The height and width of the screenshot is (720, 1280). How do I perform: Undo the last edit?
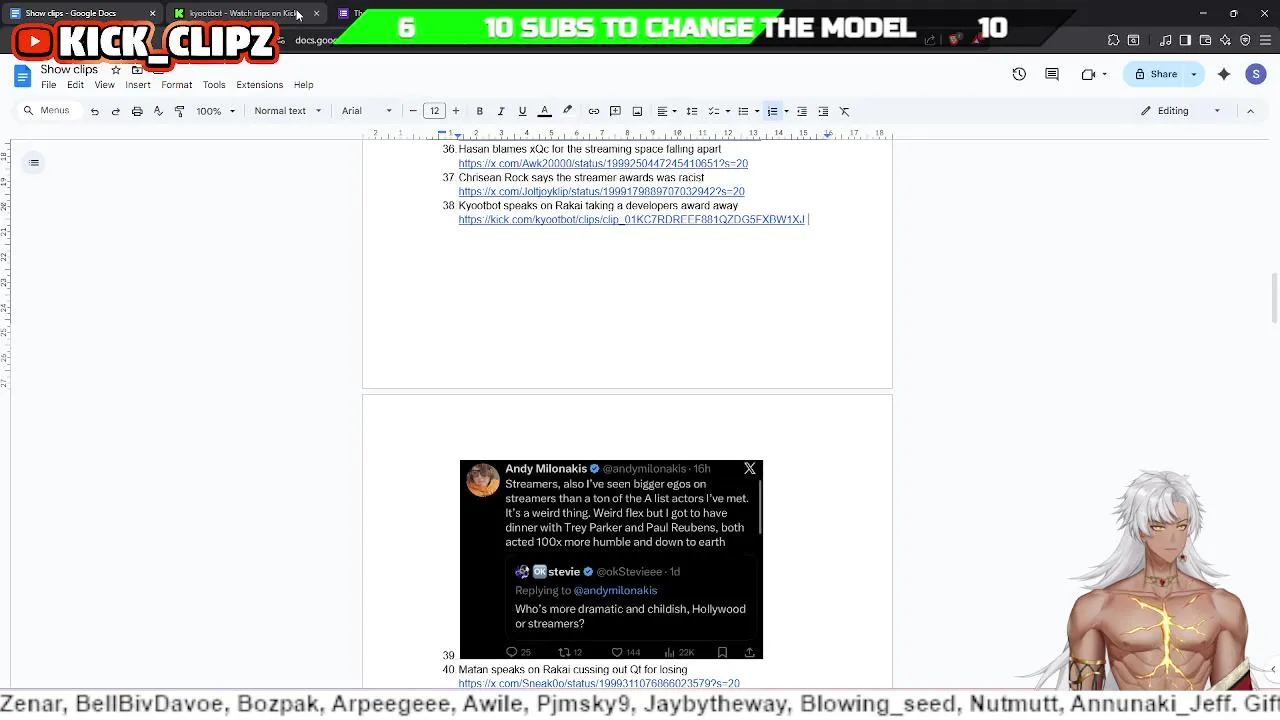[95, 111]
